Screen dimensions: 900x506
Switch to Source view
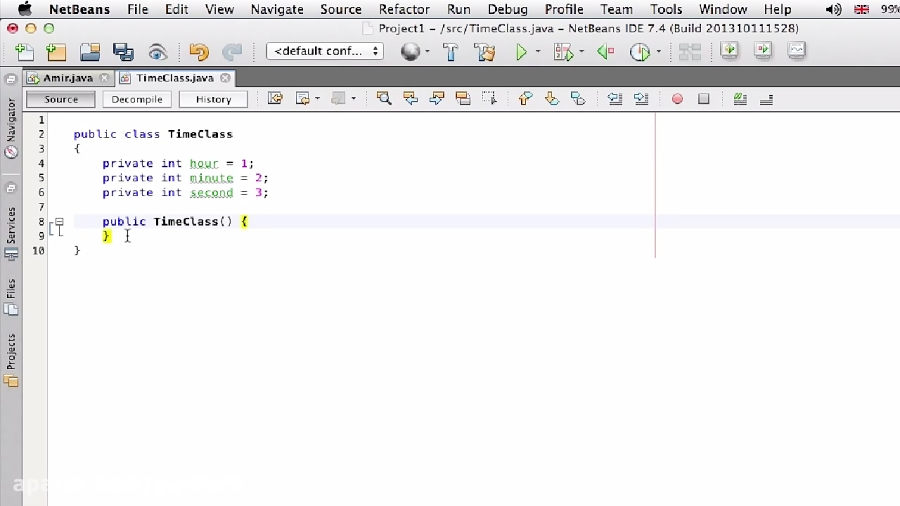(x=61, y=99)
